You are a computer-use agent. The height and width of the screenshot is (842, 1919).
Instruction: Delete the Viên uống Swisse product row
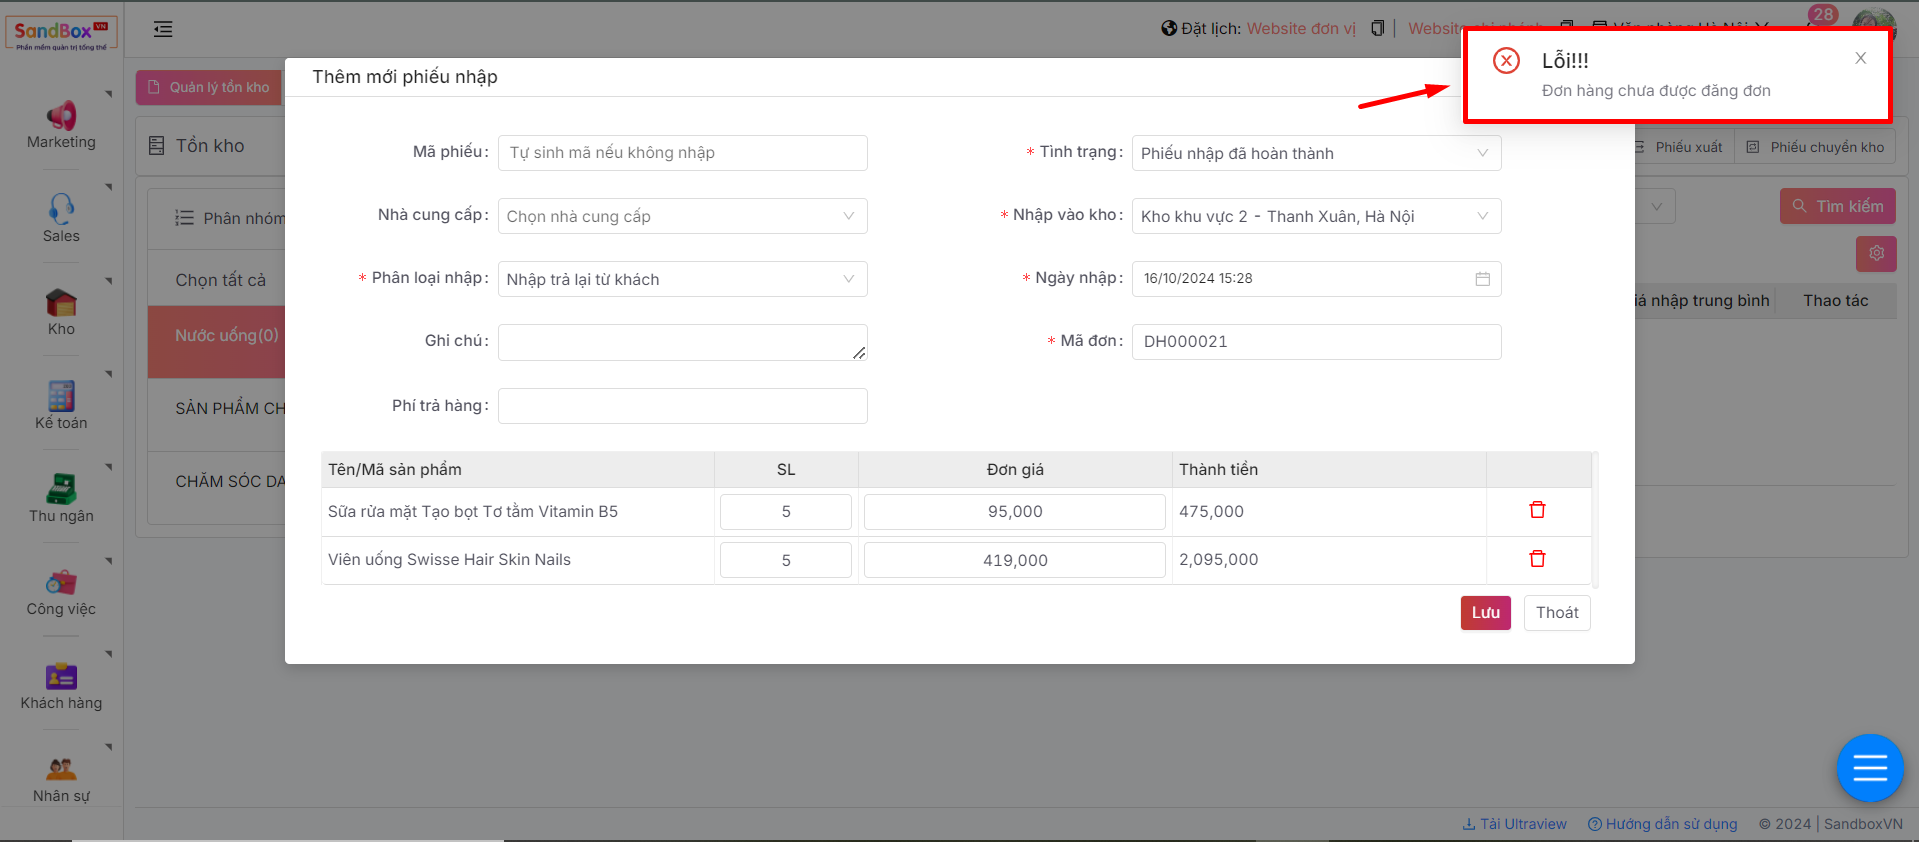click(x=1537, y=559)
